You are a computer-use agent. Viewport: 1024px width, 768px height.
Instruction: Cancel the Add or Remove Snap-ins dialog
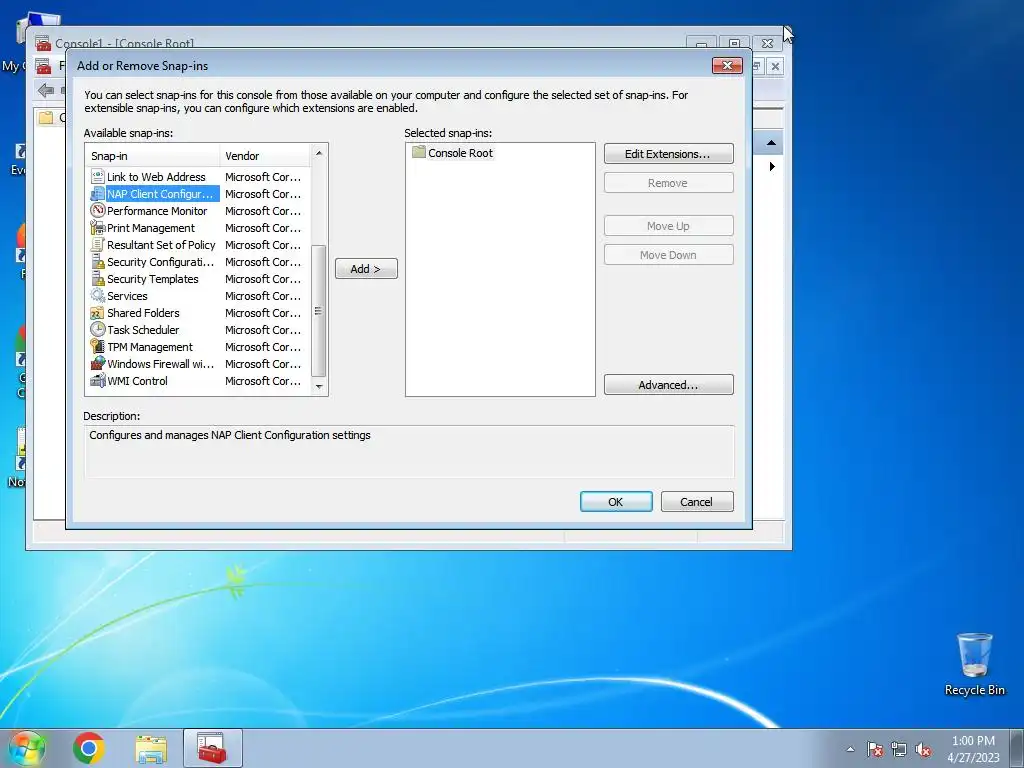tap(696, 502)
